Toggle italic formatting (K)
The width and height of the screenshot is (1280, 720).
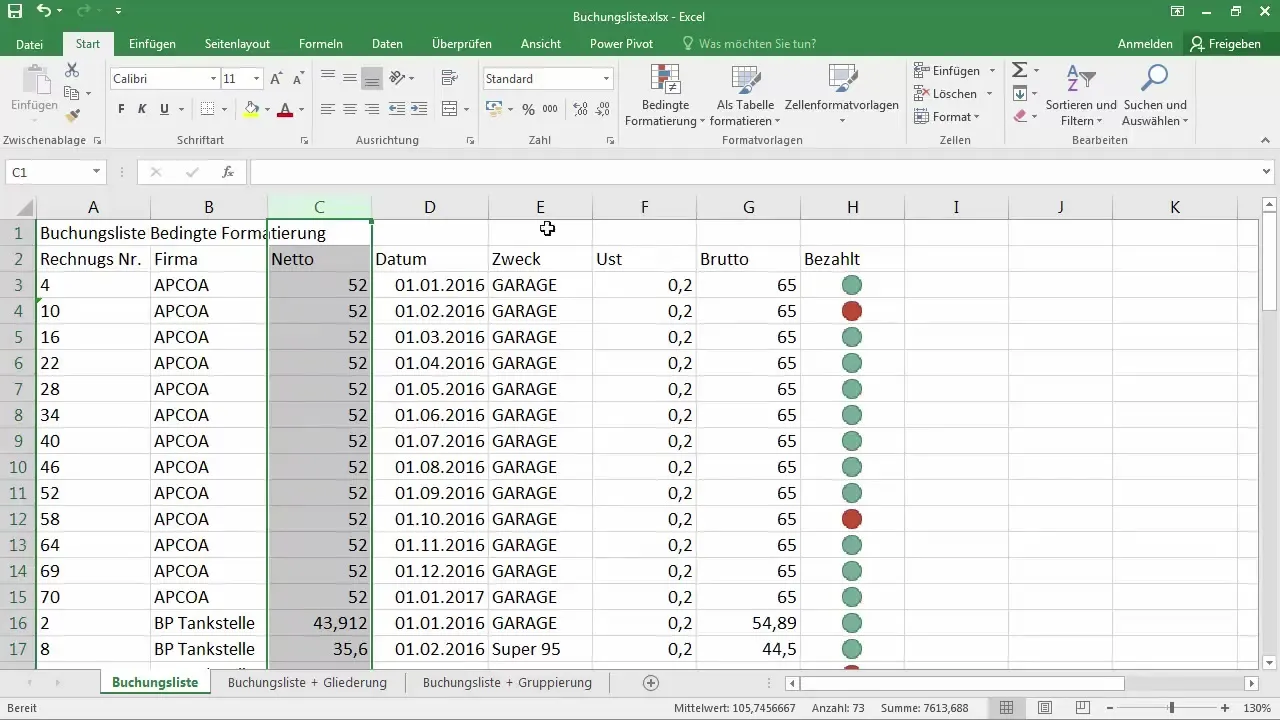click(142, 109)
